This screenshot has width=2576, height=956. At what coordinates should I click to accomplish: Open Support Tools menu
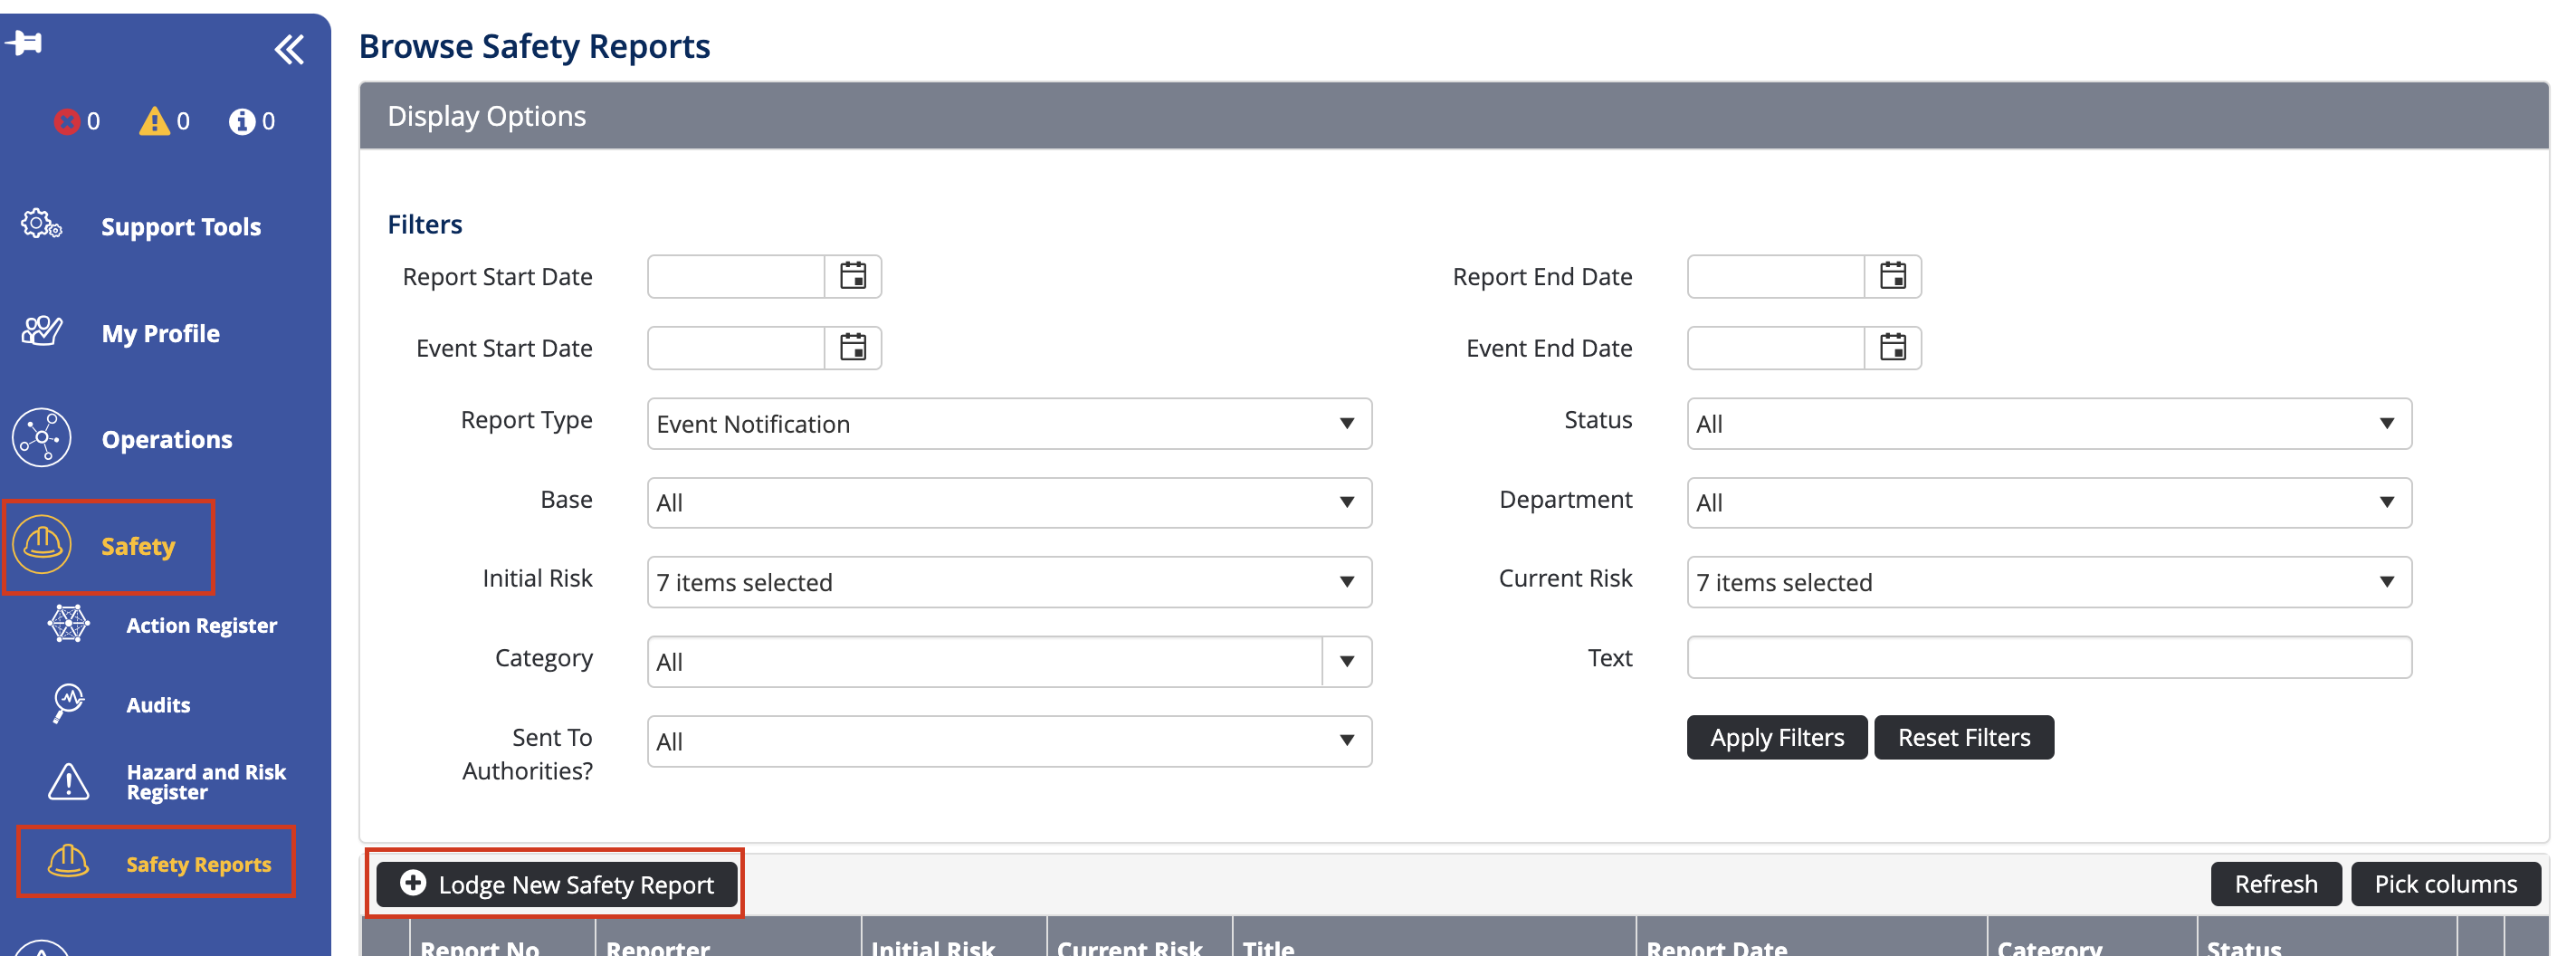point(180,227)
